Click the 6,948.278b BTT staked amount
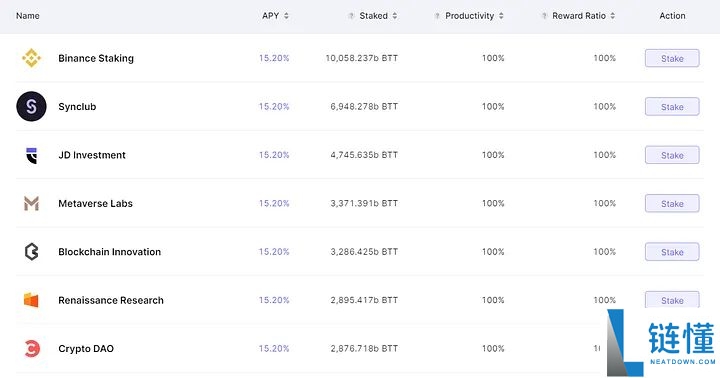720x378 pixels. pyautogui.click(x=364, y=107)
